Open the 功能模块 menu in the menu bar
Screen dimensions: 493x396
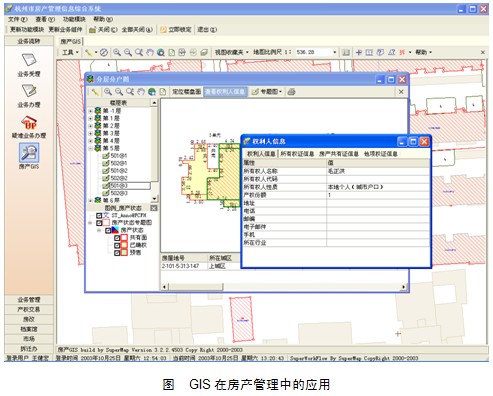[x=74, y=19]
